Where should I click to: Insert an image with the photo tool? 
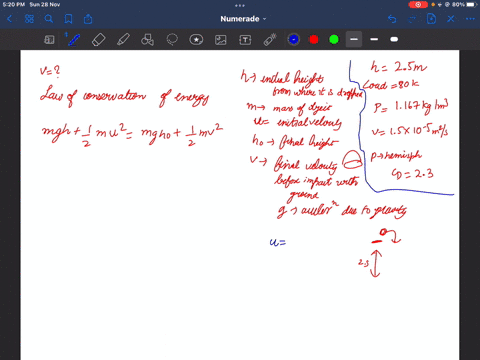tap(221, 40)
